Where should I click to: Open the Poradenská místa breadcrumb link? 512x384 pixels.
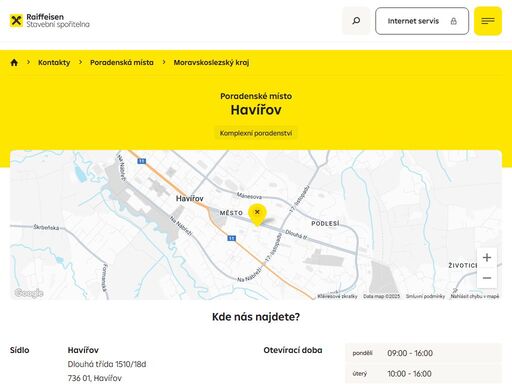[x=122, y=62]
